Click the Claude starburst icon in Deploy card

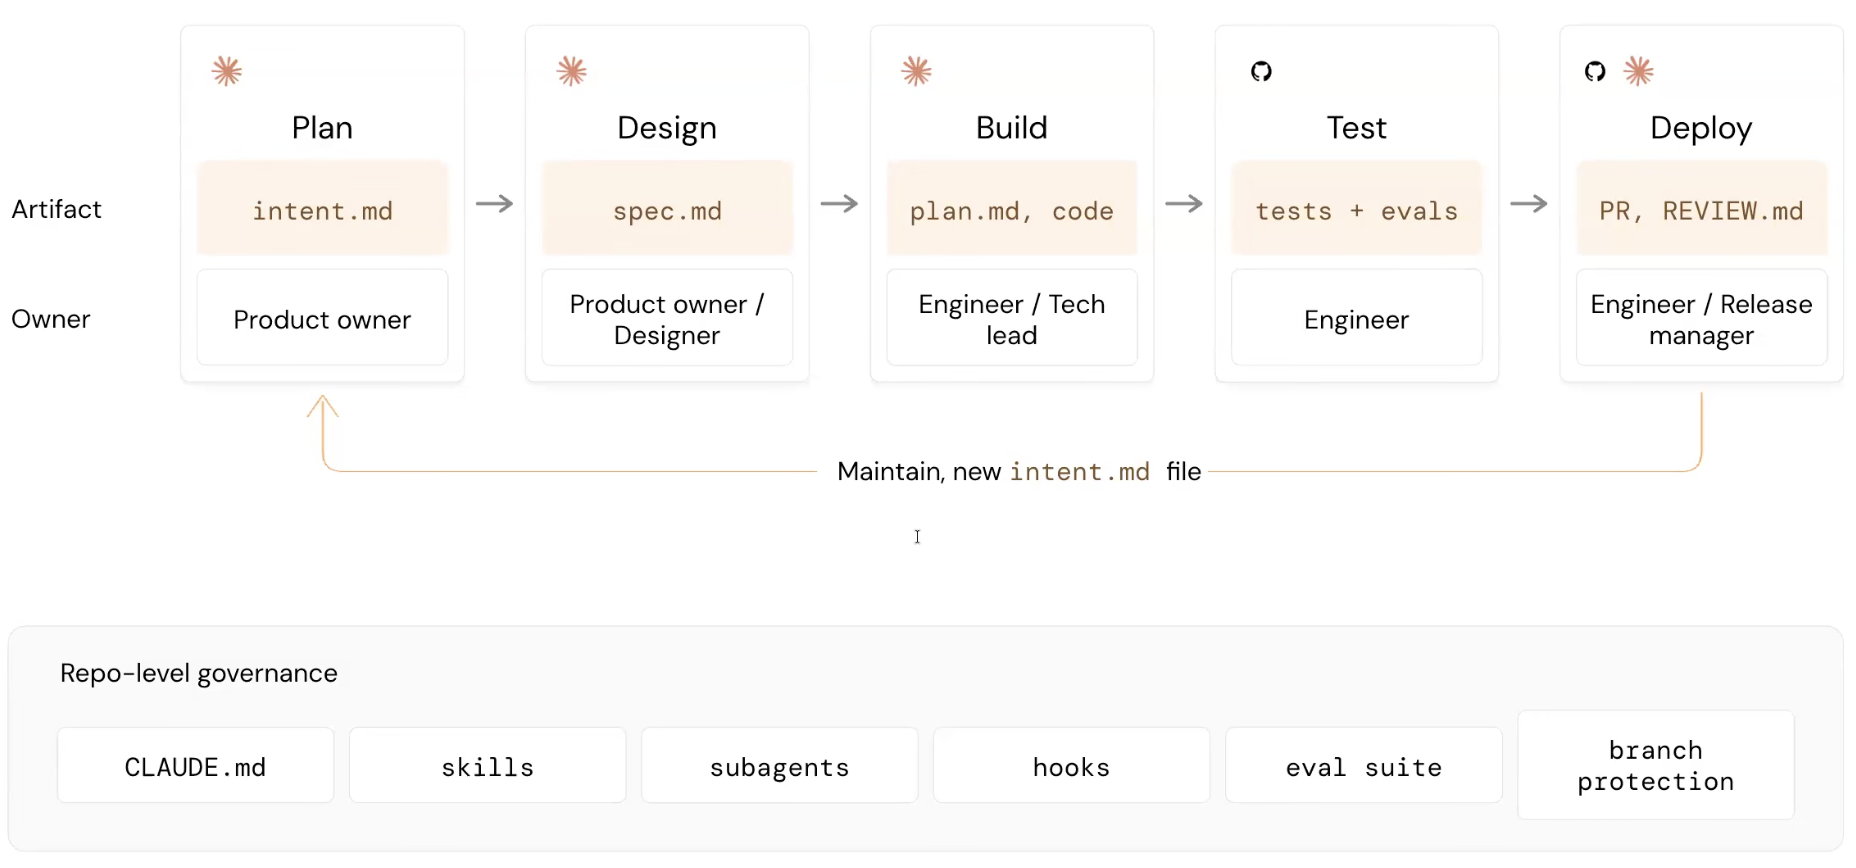point(1639,71)
